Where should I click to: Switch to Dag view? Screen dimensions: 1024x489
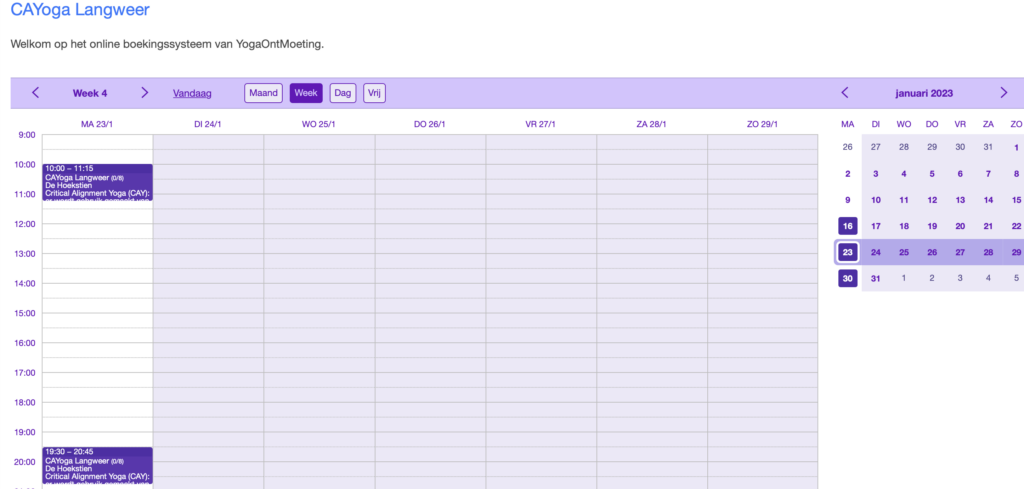tap(343, 93)
